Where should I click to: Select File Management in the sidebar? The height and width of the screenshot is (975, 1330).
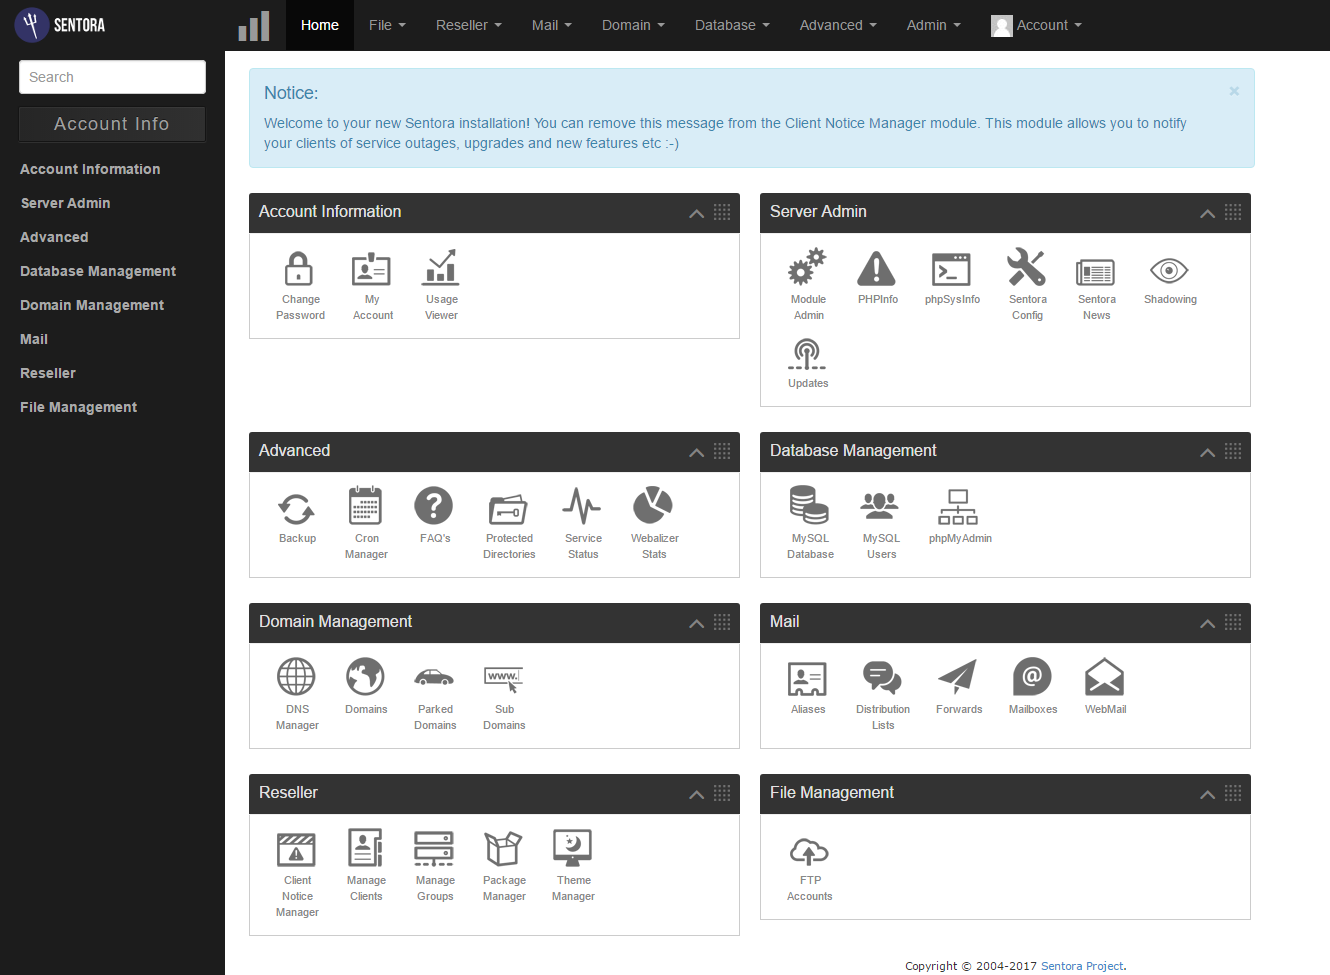point(79,407)
